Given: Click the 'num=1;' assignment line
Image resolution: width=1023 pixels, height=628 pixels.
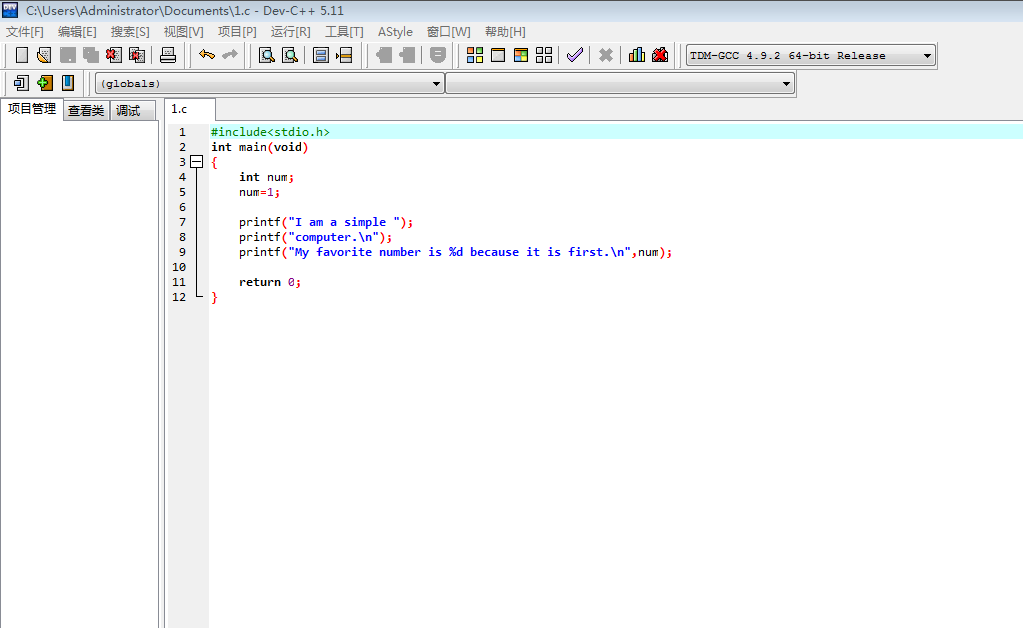Looking at the screenshot, I should point(259,192).
